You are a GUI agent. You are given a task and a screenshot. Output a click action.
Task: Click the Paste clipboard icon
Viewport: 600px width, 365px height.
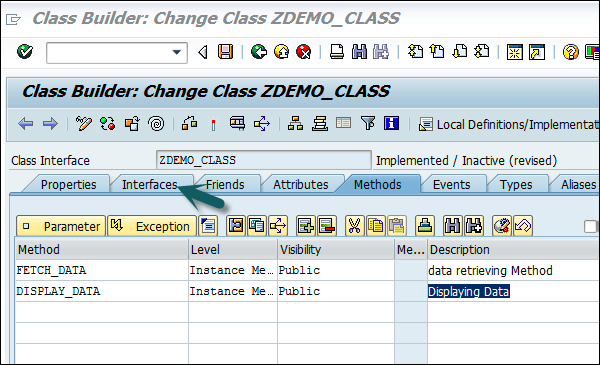[397, 226]
